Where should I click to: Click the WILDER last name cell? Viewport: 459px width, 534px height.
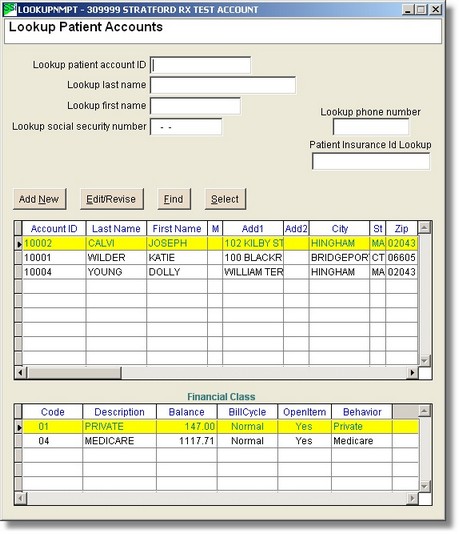116,257
